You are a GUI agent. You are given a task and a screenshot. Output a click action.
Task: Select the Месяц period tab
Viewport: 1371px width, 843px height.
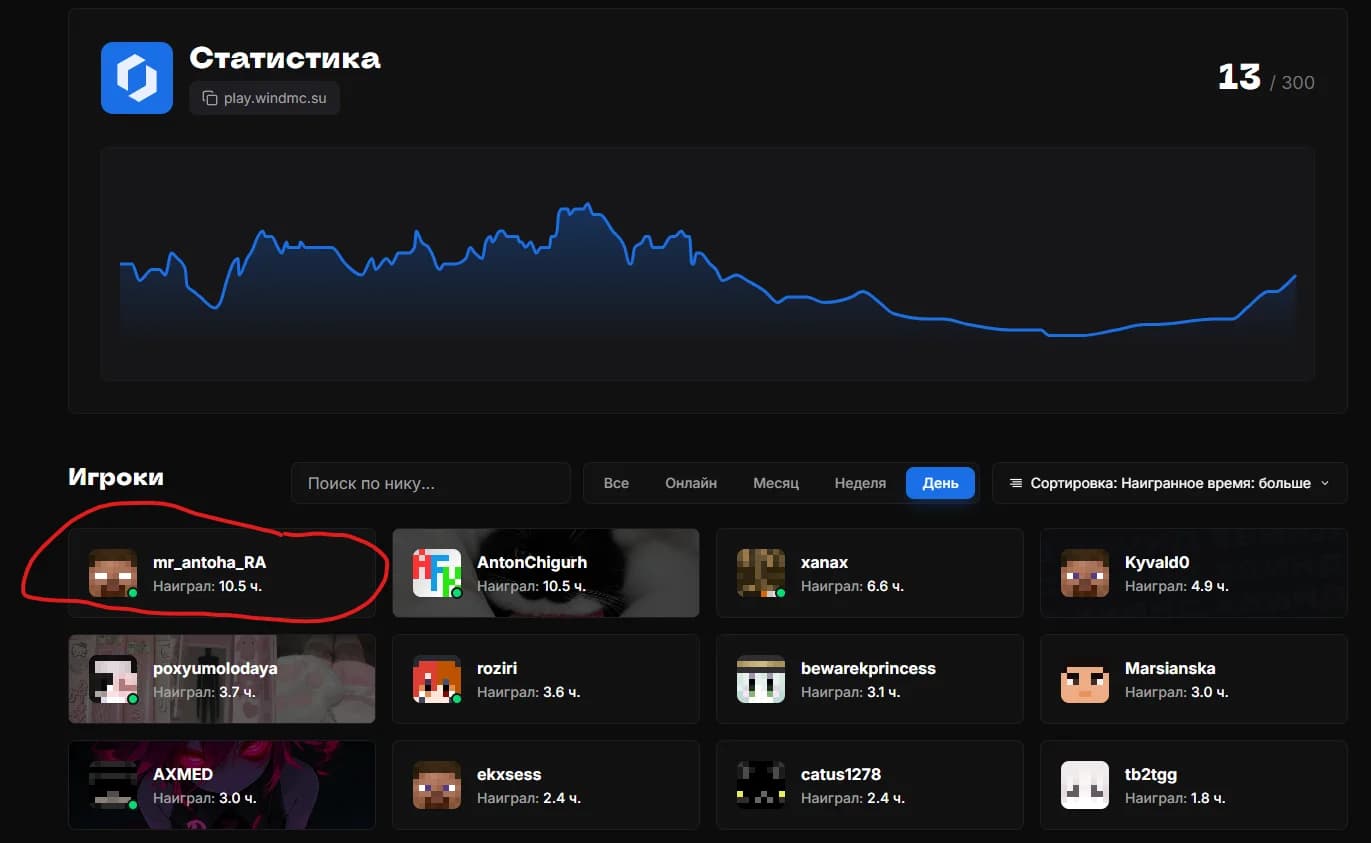(x=776, y=483)
